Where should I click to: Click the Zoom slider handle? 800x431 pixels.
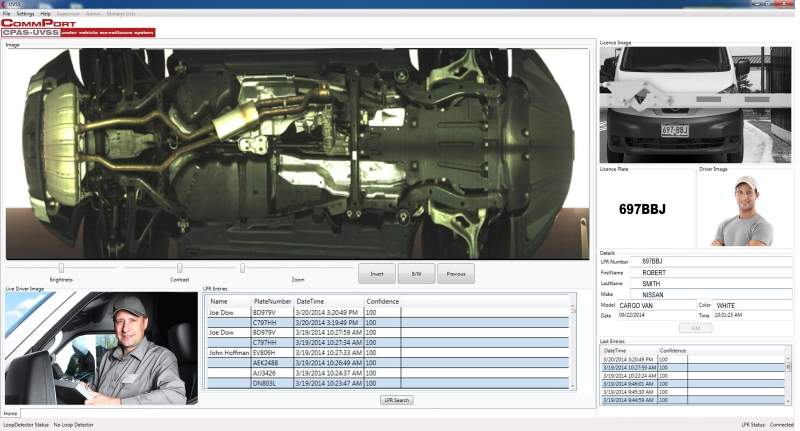(x=242, y=267)
